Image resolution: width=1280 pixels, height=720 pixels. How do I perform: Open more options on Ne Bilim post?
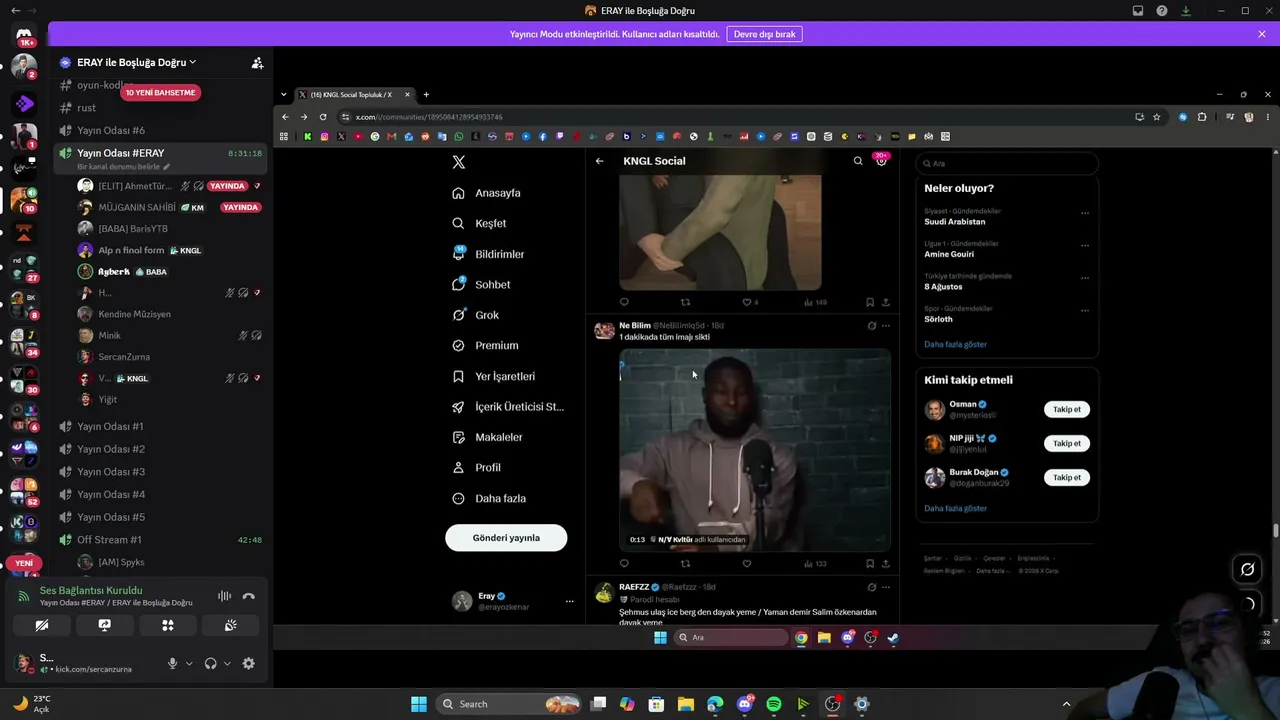886,325
